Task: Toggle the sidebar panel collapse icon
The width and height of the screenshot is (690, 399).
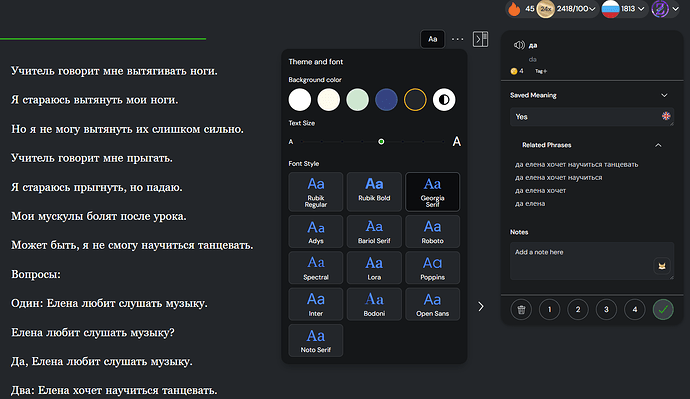Action: coord(480,39)
